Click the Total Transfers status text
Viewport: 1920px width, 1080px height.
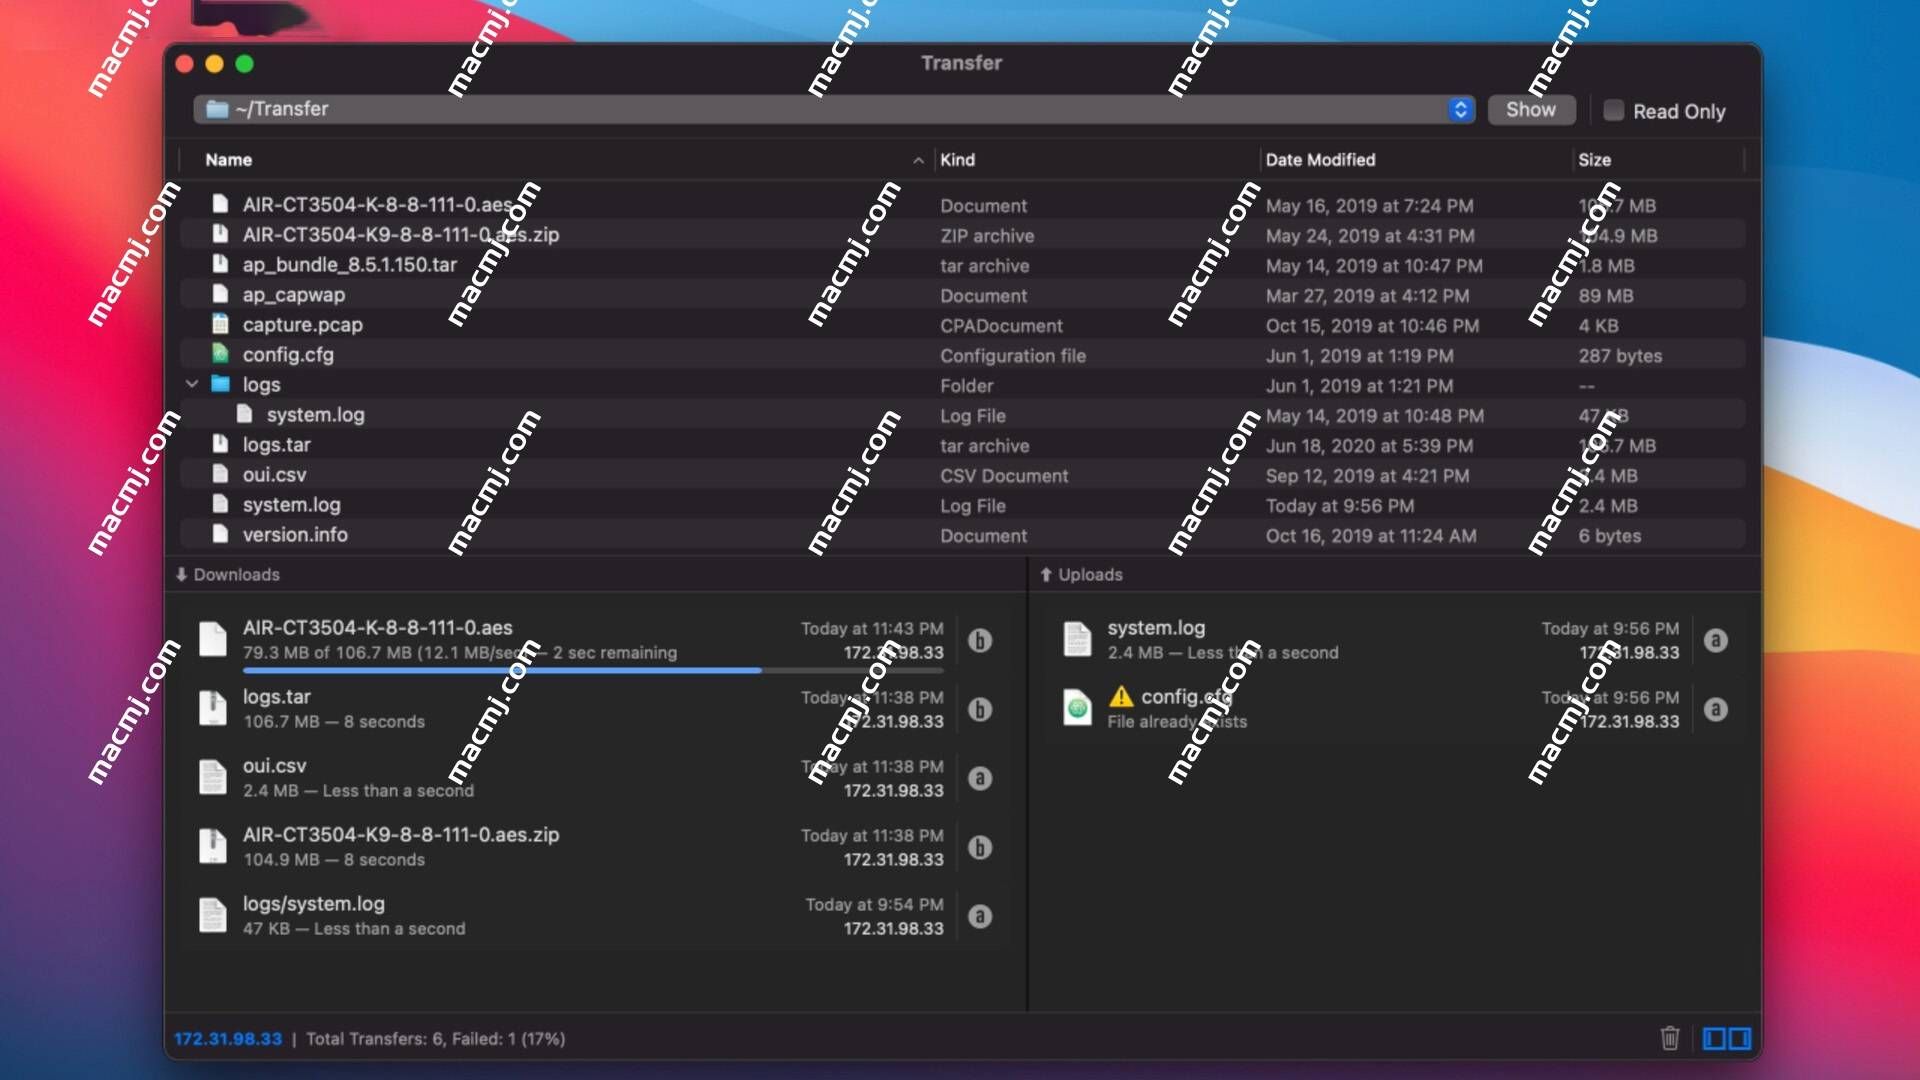tap(436, 1039)
